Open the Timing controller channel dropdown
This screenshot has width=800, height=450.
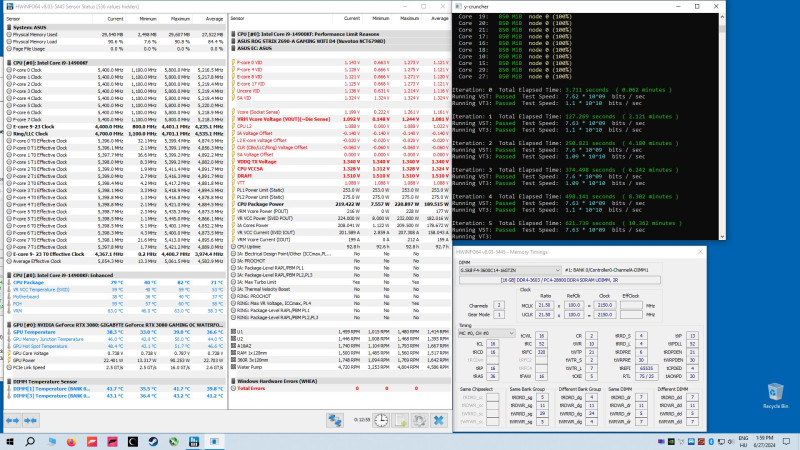[487, 331]
